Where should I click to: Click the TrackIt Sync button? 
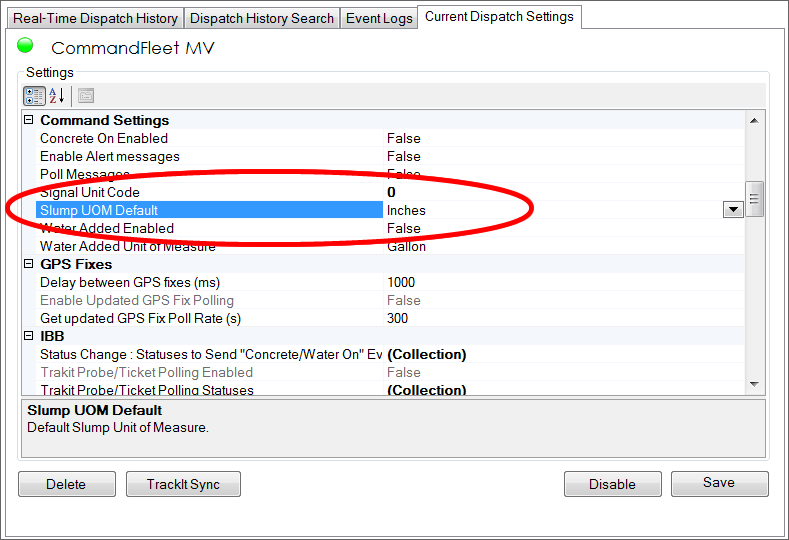pos(183,484)
